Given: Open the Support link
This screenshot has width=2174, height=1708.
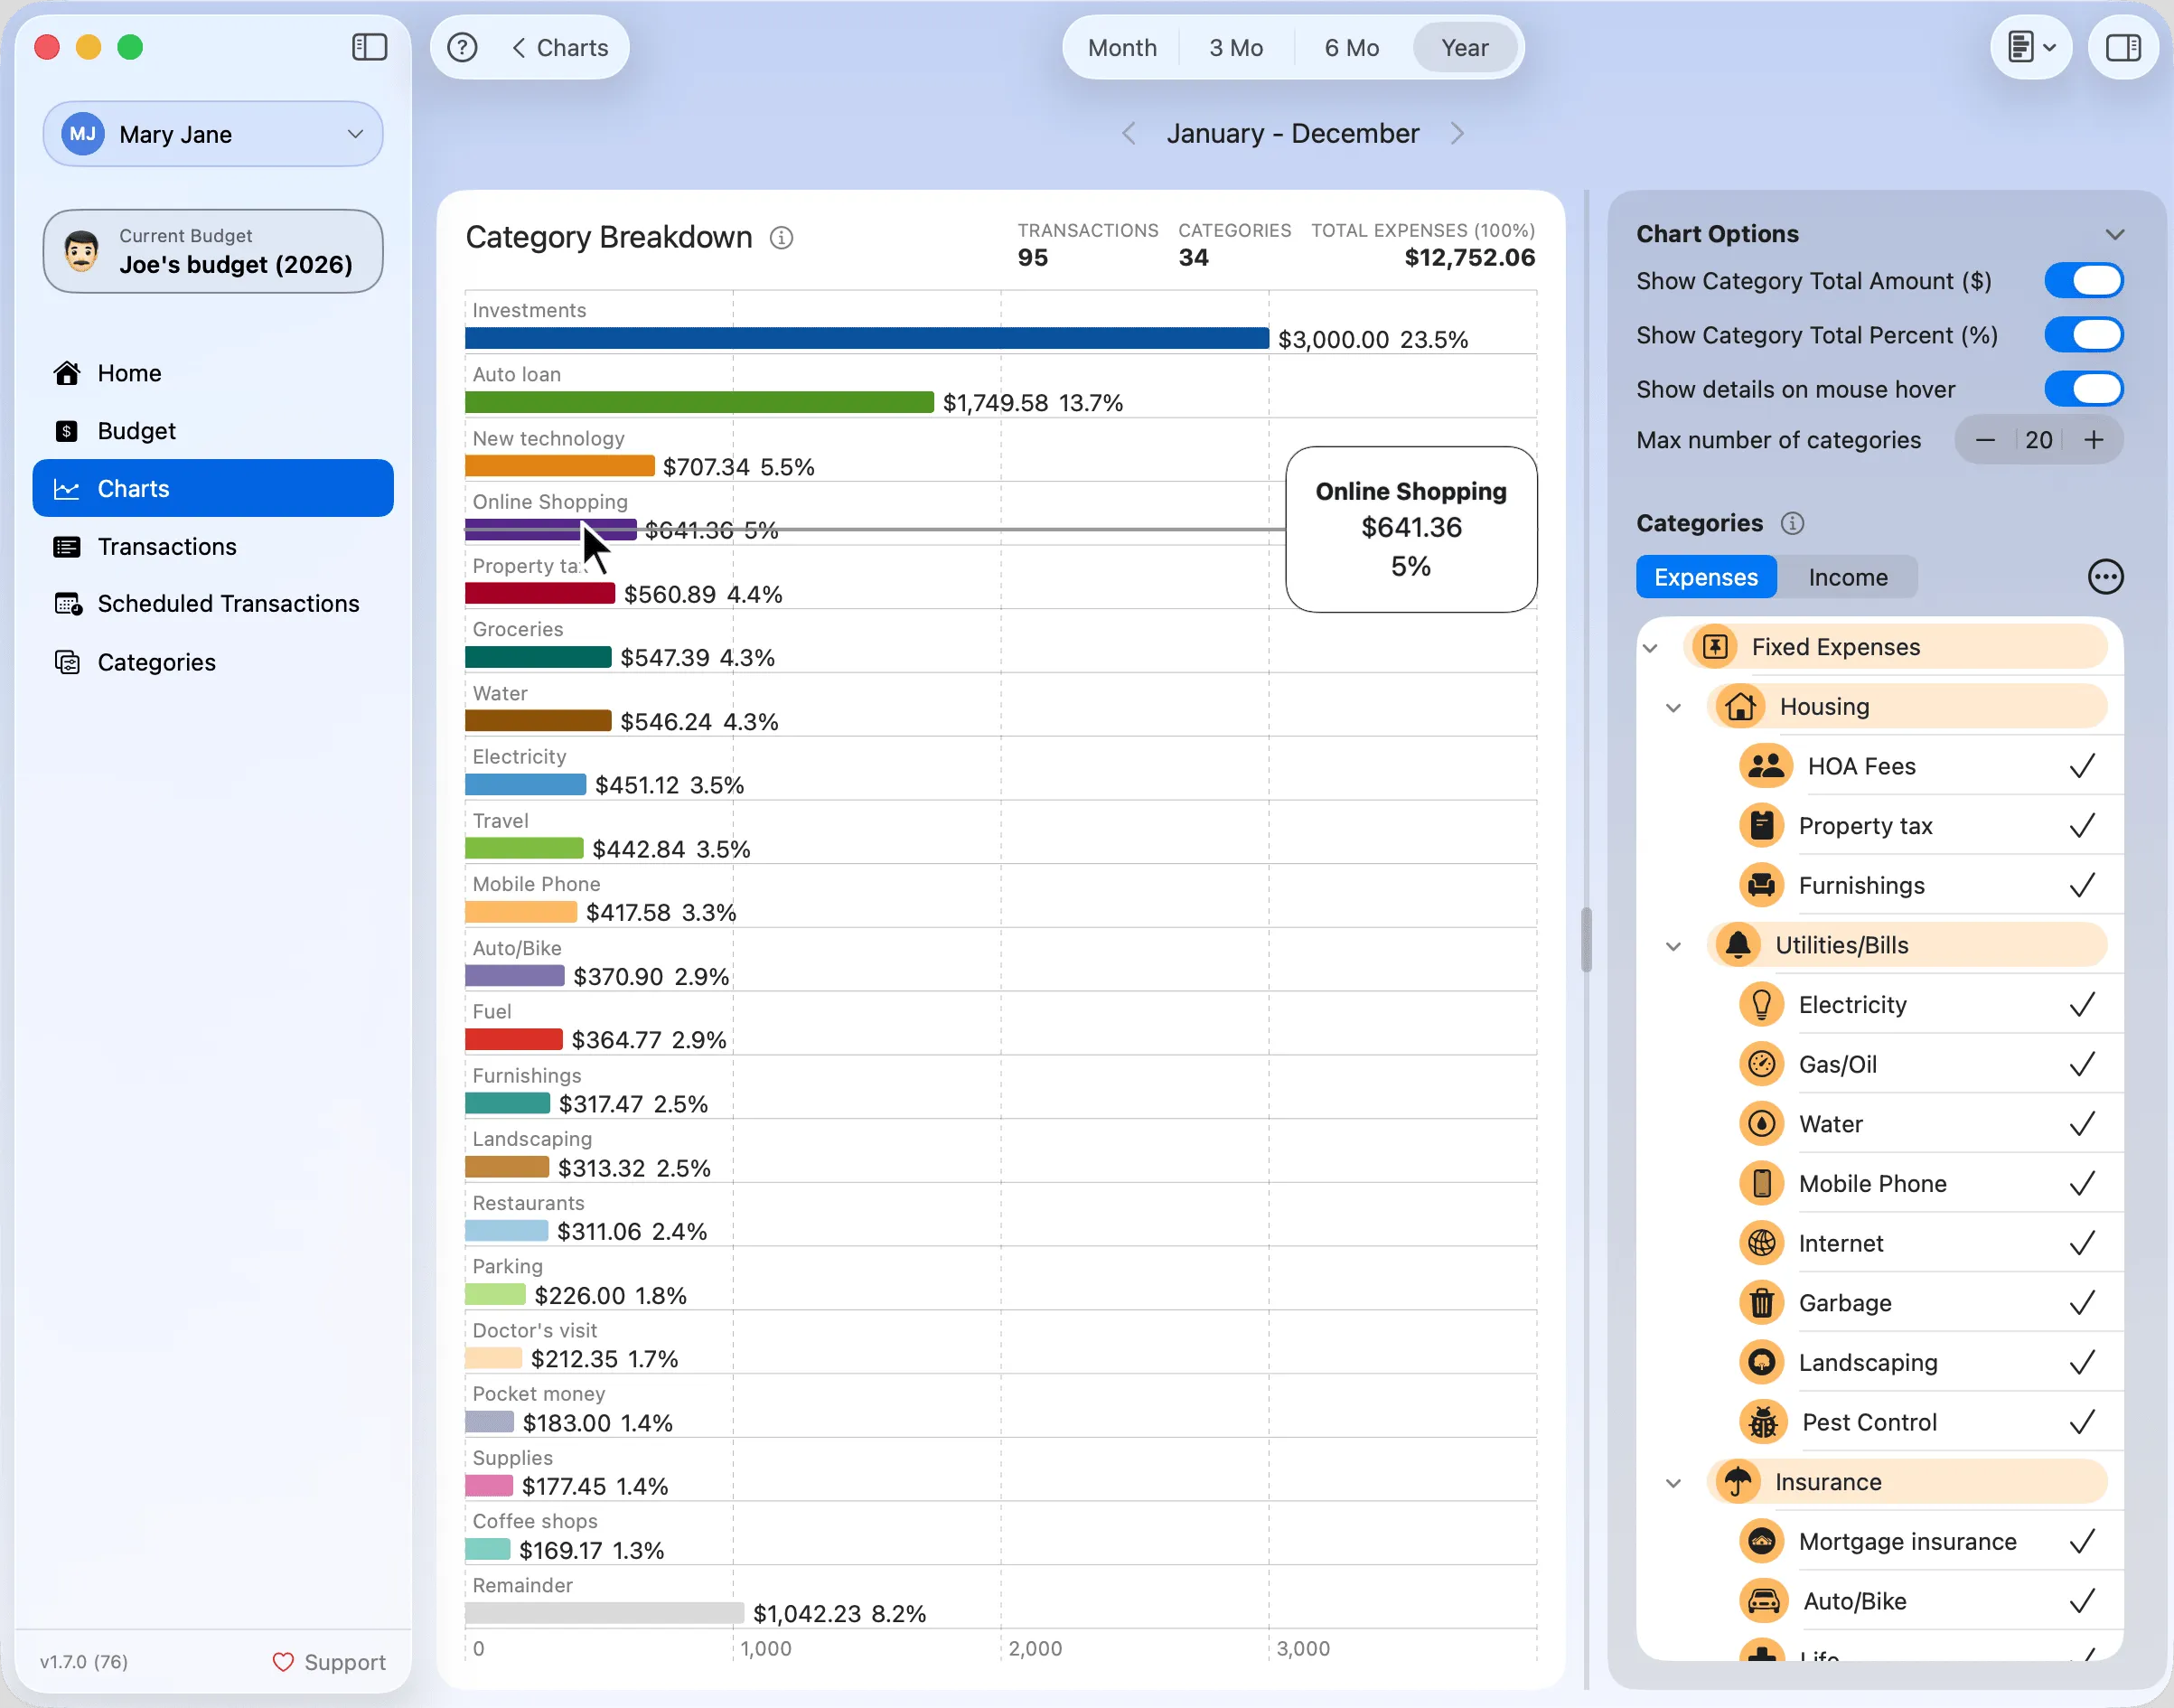Looking at the screenshot, I should 329,1662.
